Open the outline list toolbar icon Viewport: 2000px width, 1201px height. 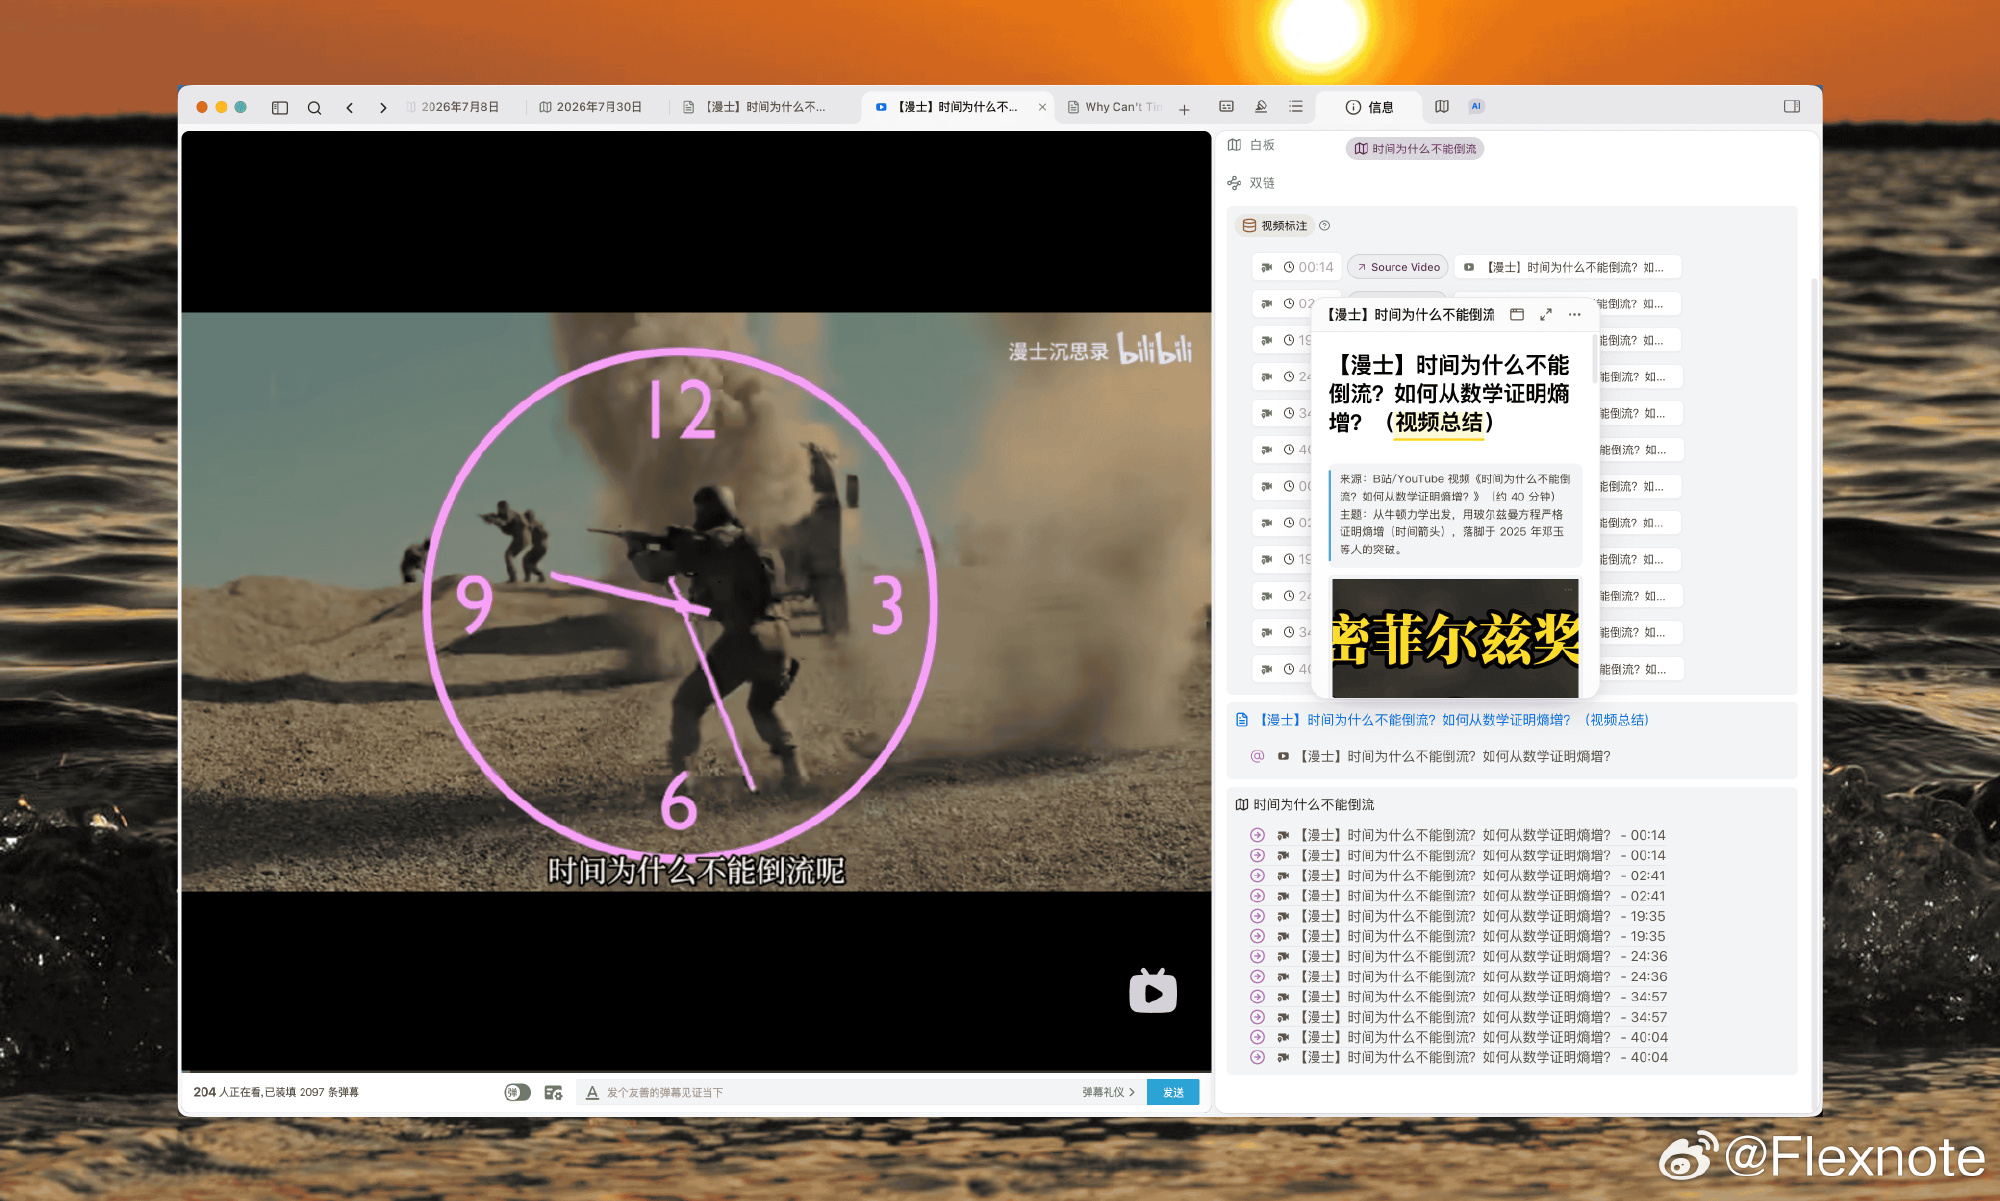point(1296,106)
